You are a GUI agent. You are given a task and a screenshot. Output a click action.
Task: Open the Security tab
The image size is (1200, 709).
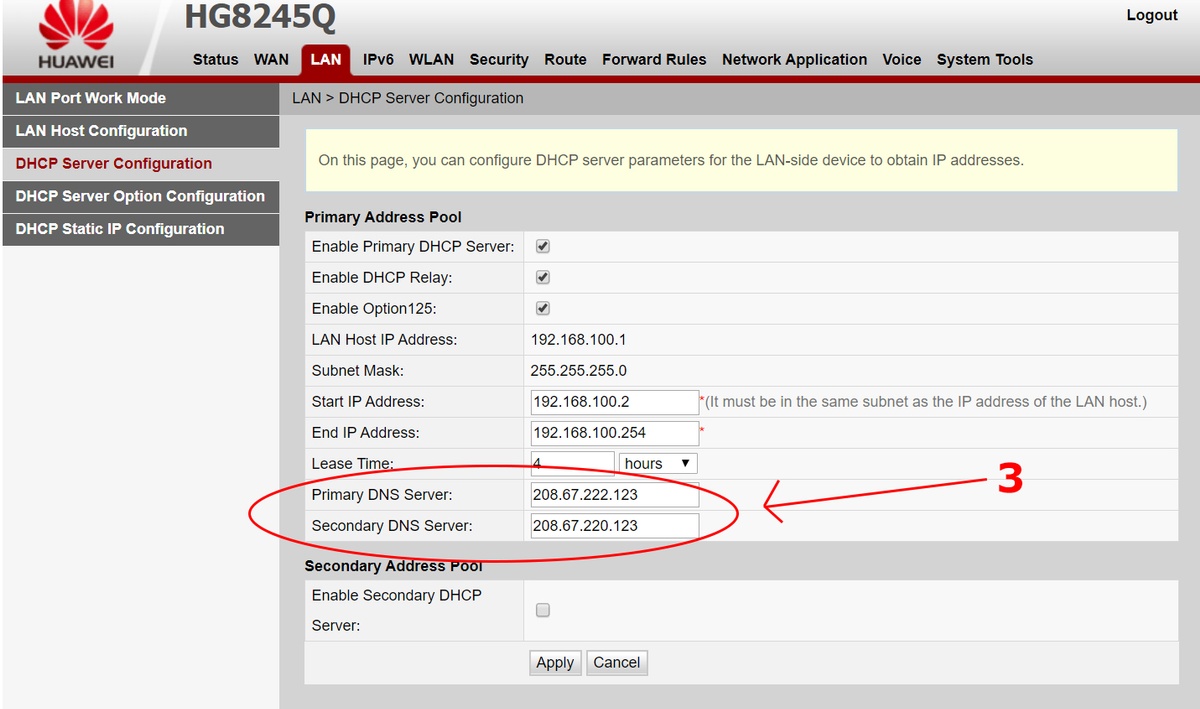click(x=498, y=59)
